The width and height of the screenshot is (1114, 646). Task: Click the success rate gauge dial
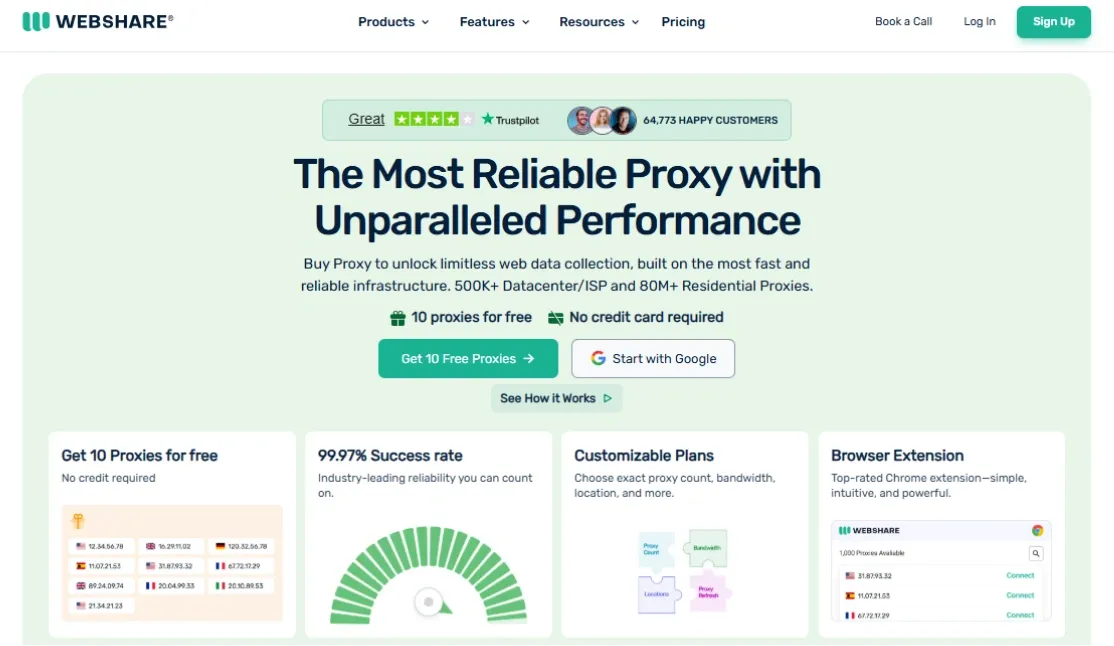[428, 602]
